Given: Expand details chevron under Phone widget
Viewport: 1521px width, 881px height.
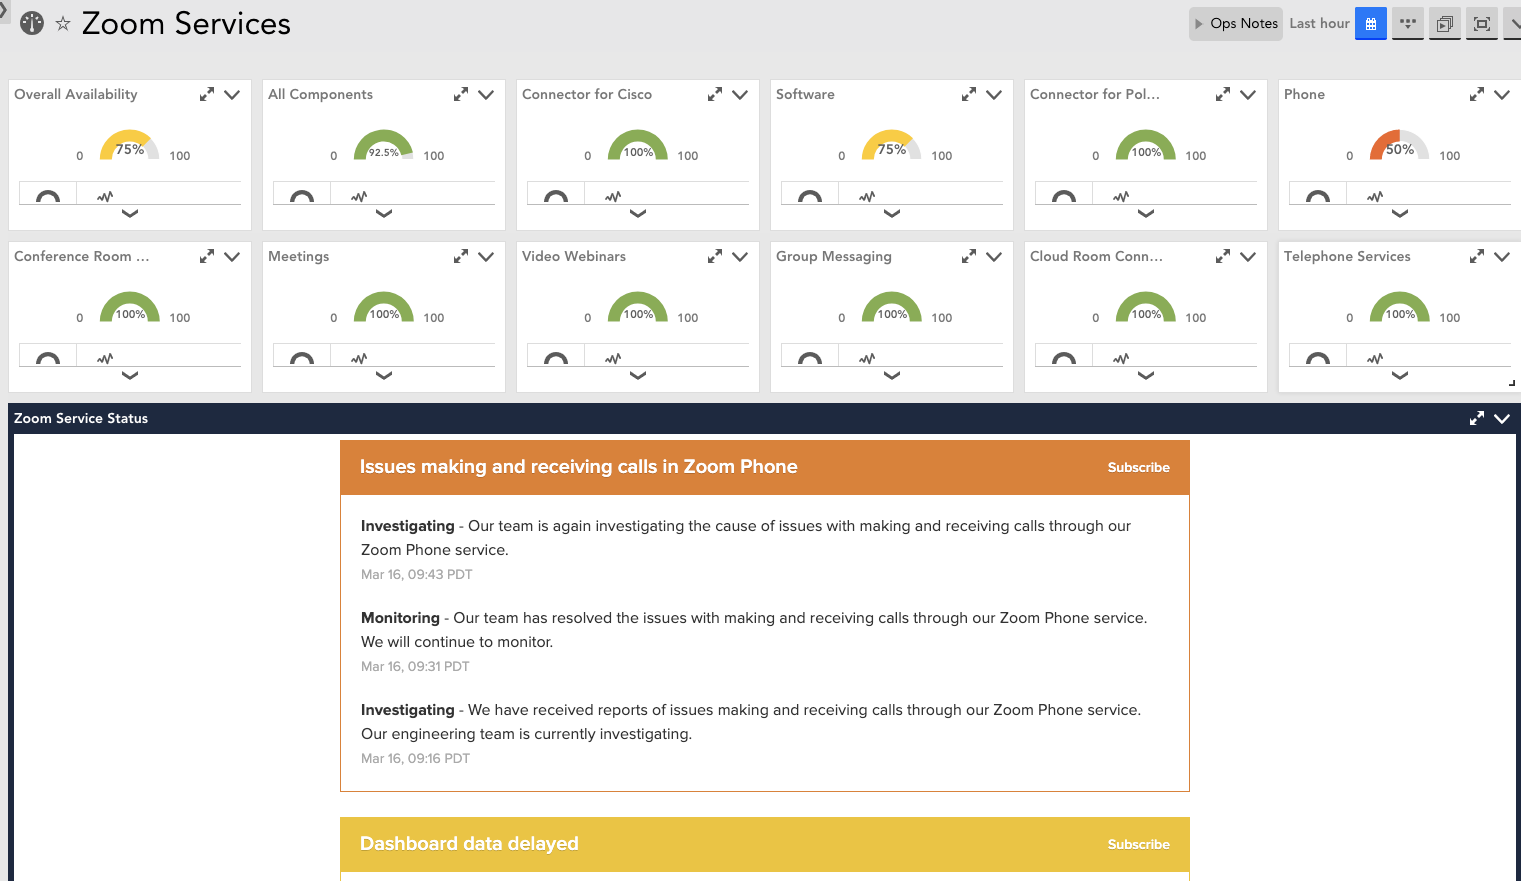Looking at the screenshot, I should [x=1400, y=213].
